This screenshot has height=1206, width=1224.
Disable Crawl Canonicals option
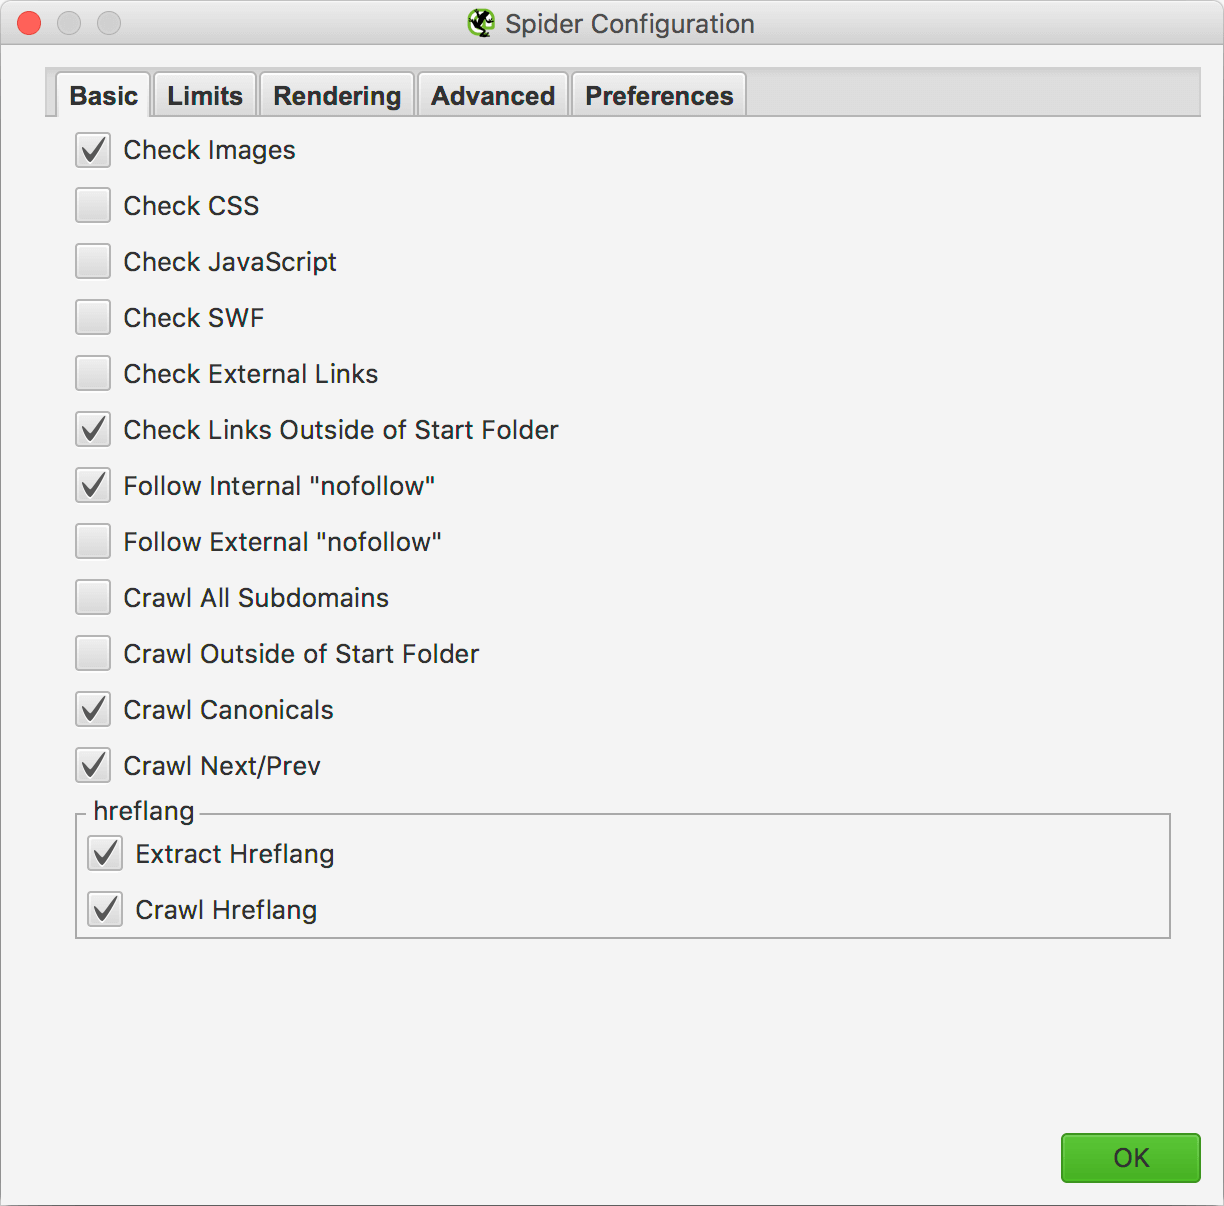pyautogui.click(x=93, y=710)
